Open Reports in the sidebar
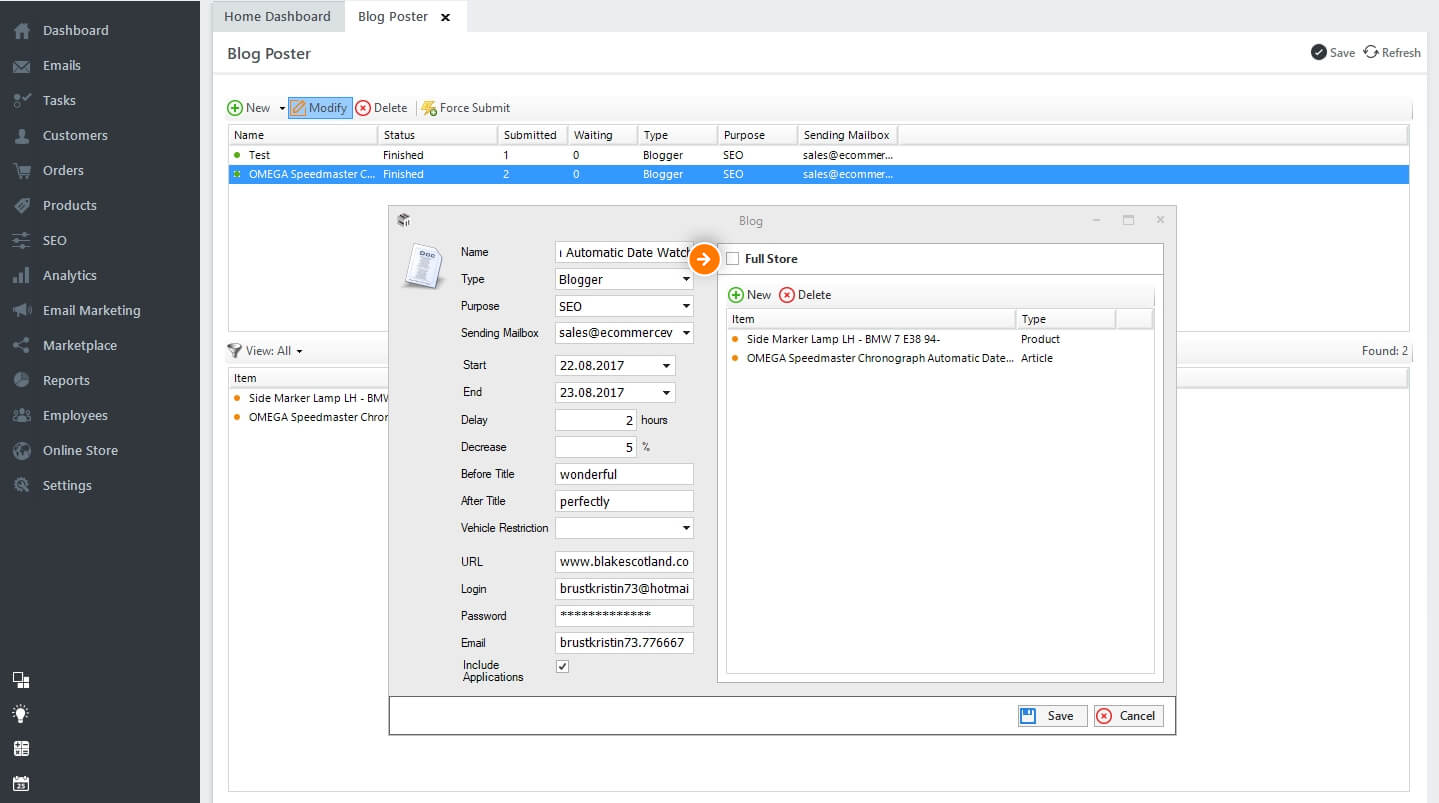This screenshot has width=1439, height=803. pos(66,380)
